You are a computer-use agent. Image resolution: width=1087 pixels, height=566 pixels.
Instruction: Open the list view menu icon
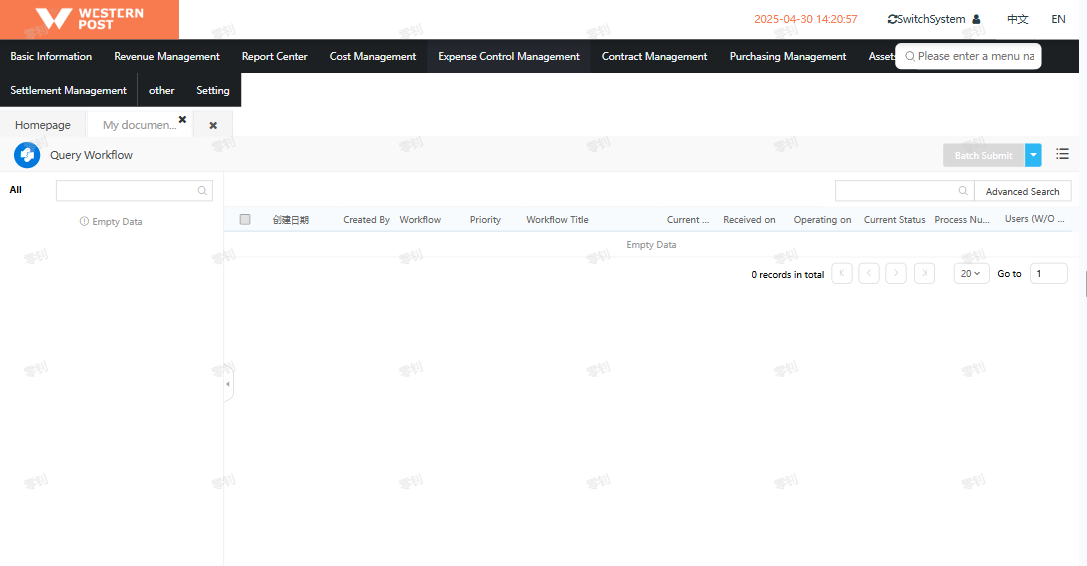coord(1062,154)
